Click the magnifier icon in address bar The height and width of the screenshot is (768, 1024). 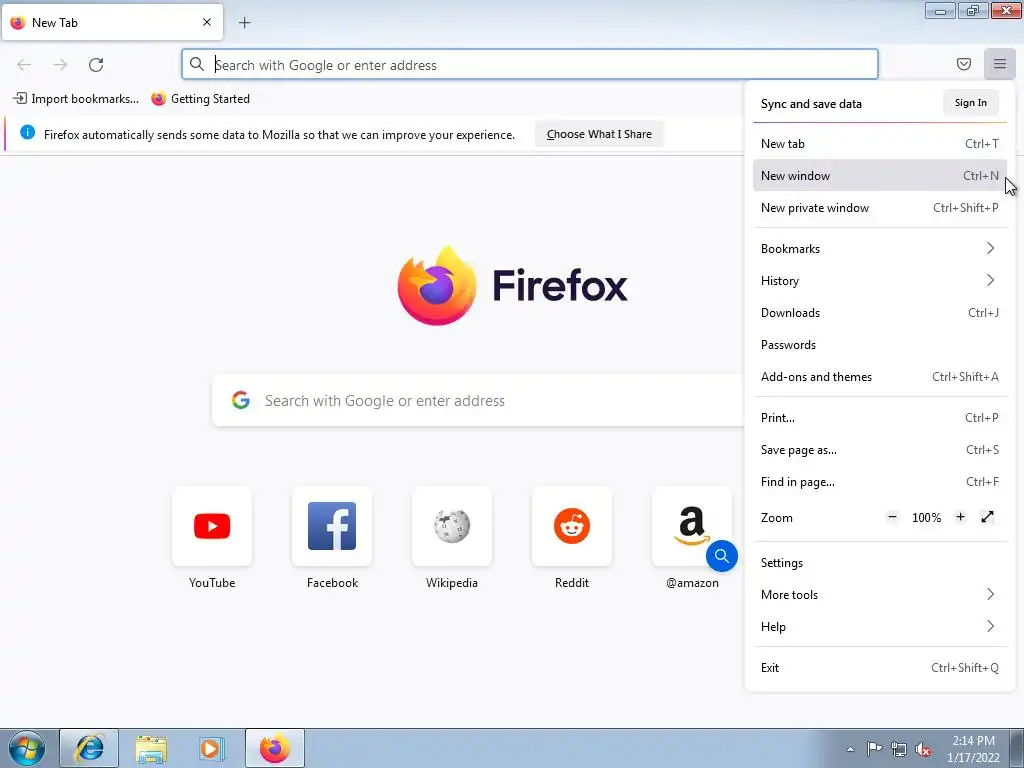click(197, 64)
